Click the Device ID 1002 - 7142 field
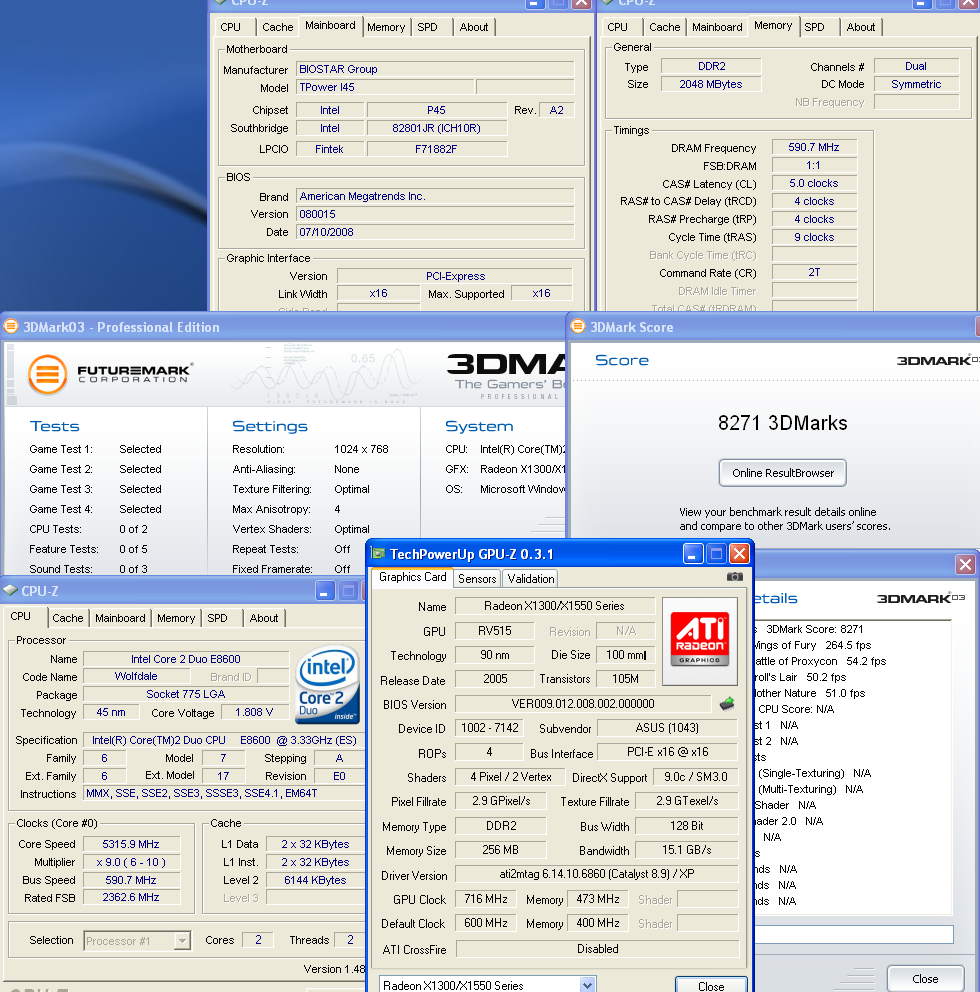The image size is (980, 992). (x=490, y=728)
